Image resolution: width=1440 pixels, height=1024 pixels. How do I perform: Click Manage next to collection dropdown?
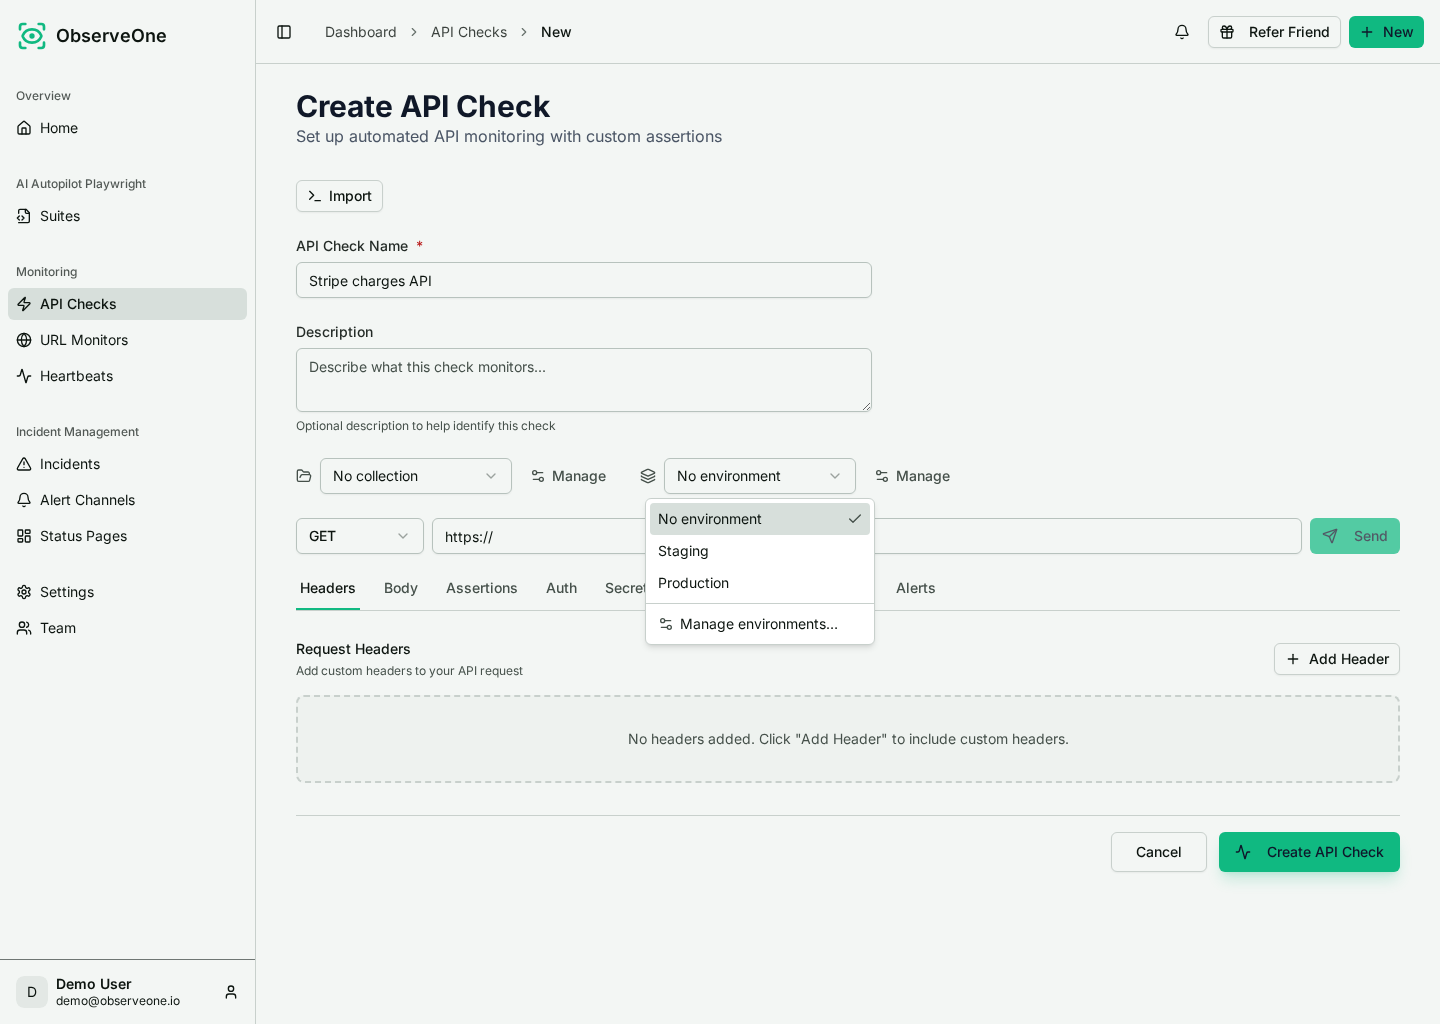568,476
